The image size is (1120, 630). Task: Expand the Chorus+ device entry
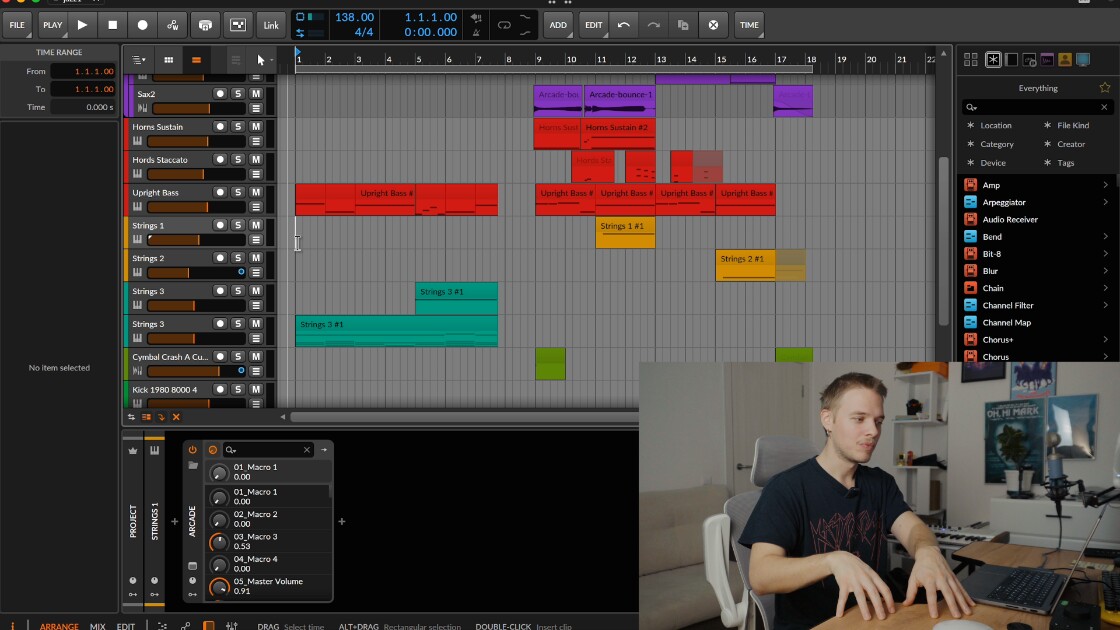click(x=1105, y=339)
